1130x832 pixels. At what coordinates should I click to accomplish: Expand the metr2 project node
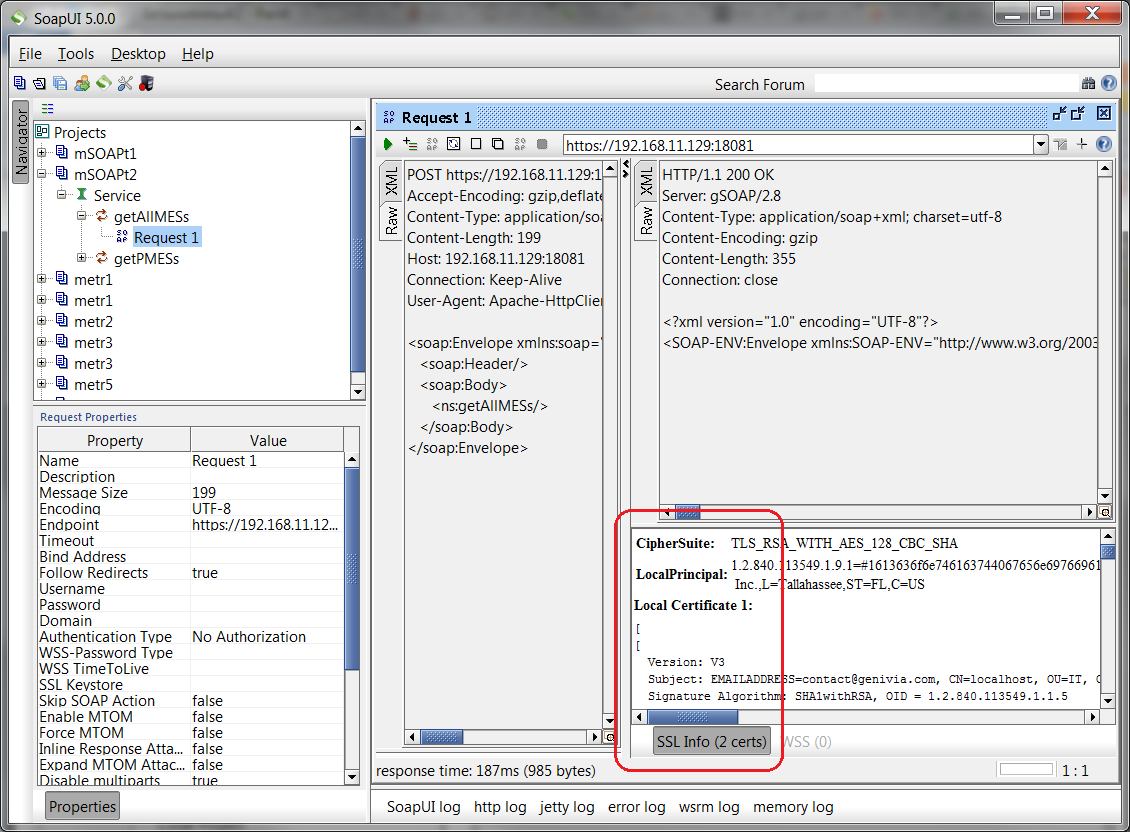[42, 321]
